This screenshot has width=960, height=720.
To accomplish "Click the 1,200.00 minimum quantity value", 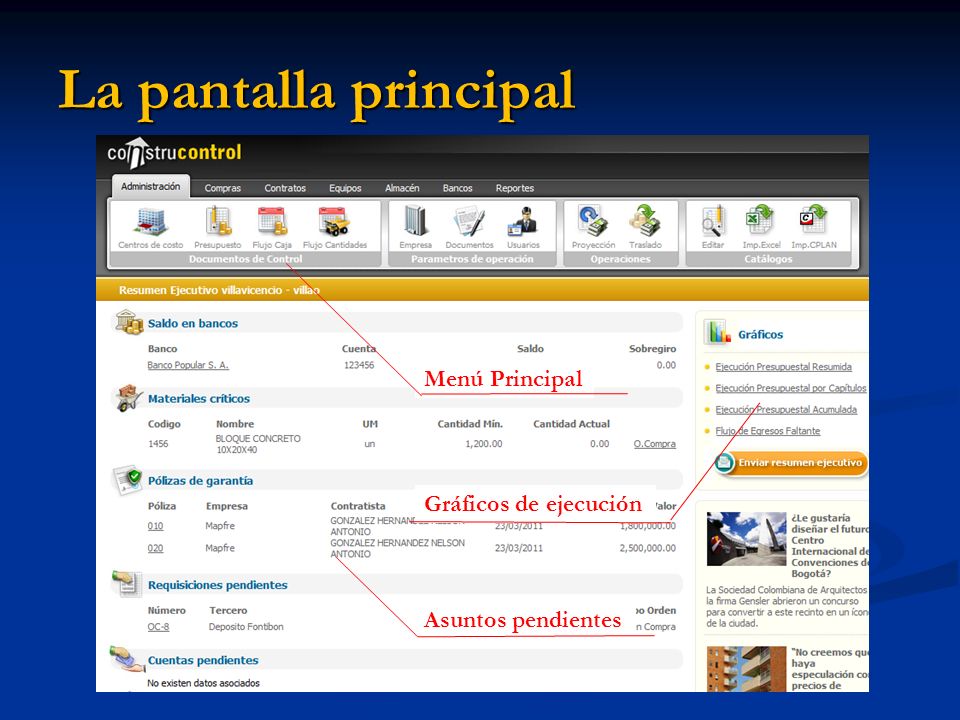I will (x=484, y=444).
